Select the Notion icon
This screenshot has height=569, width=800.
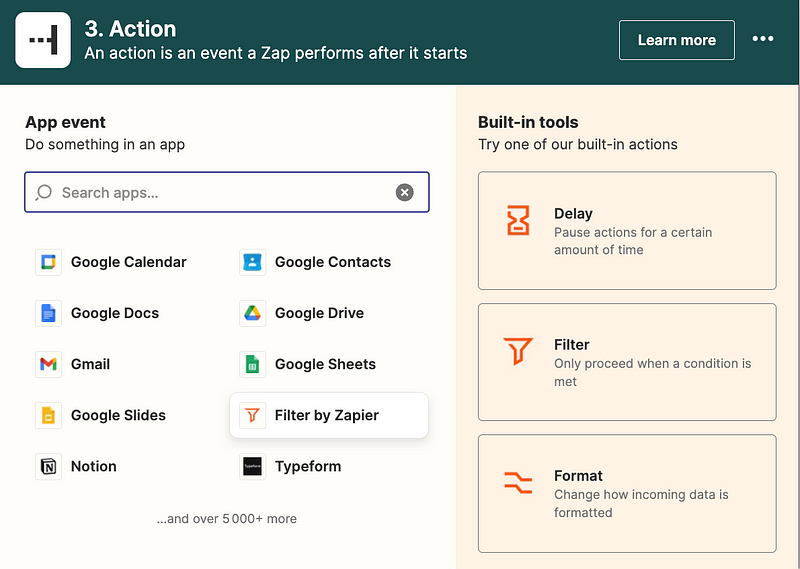click(48, 466)
